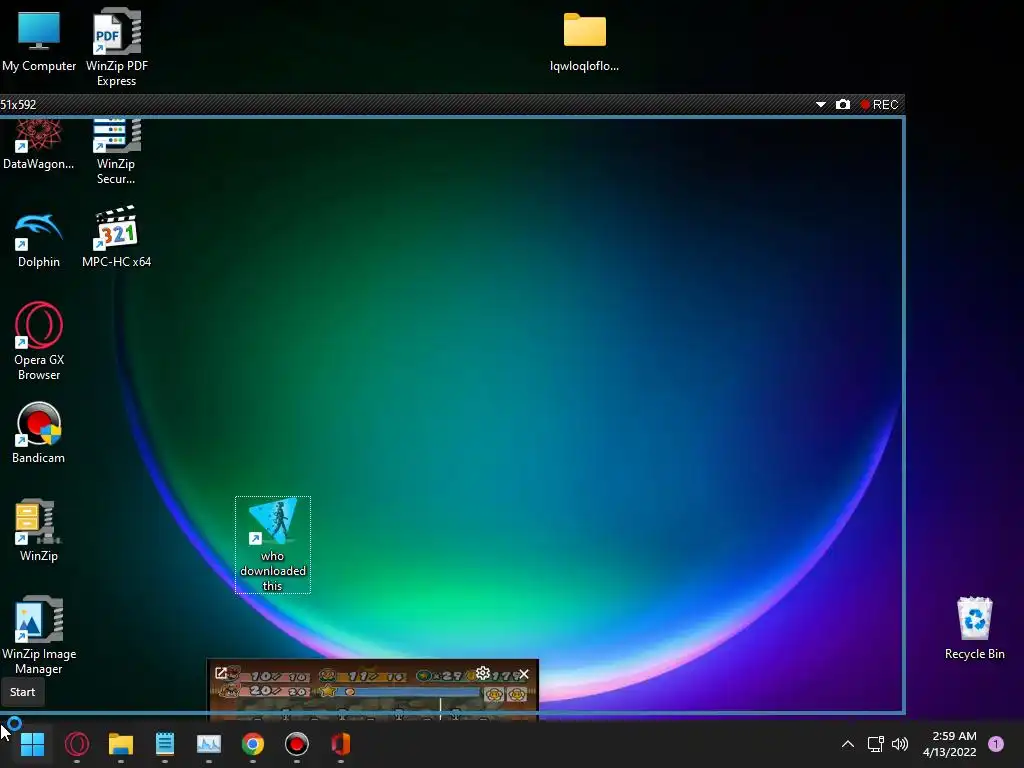Open the performance monitor taskbar icon
Image resolution: width=1024 pixels, height=768 pixels.
209,744
